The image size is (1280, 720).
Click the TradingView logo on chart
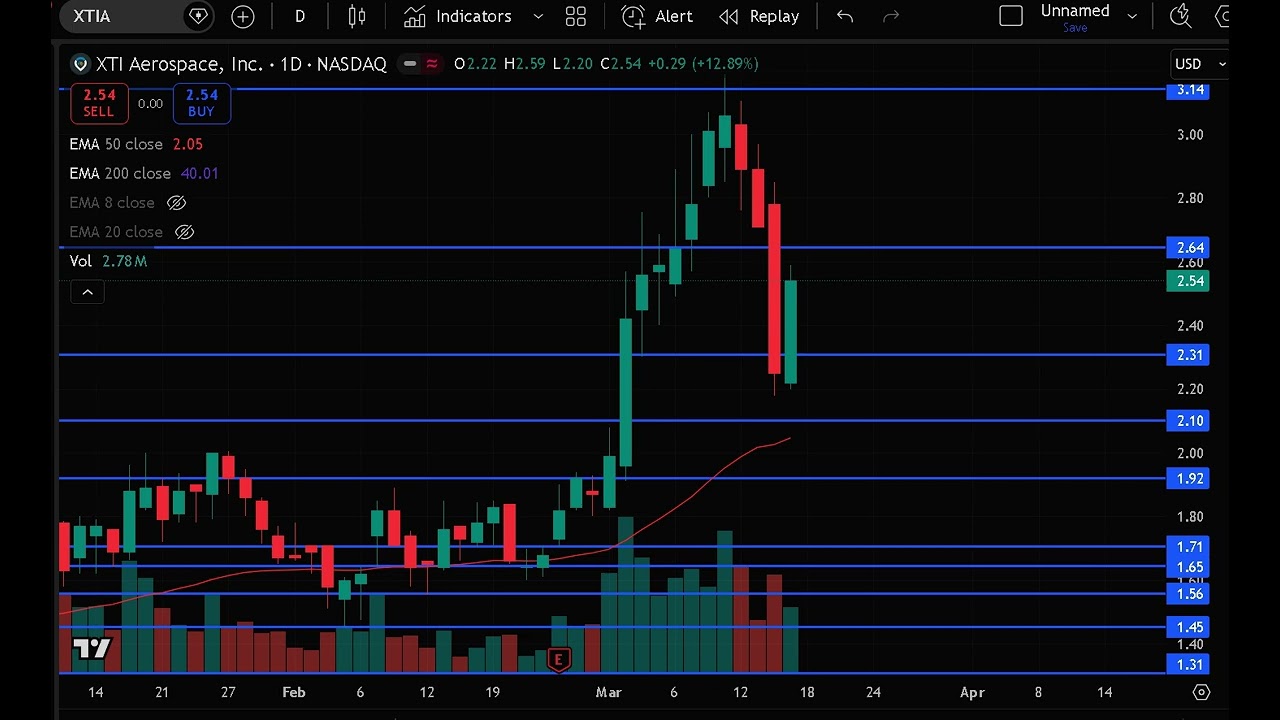[x=92, y=649]
